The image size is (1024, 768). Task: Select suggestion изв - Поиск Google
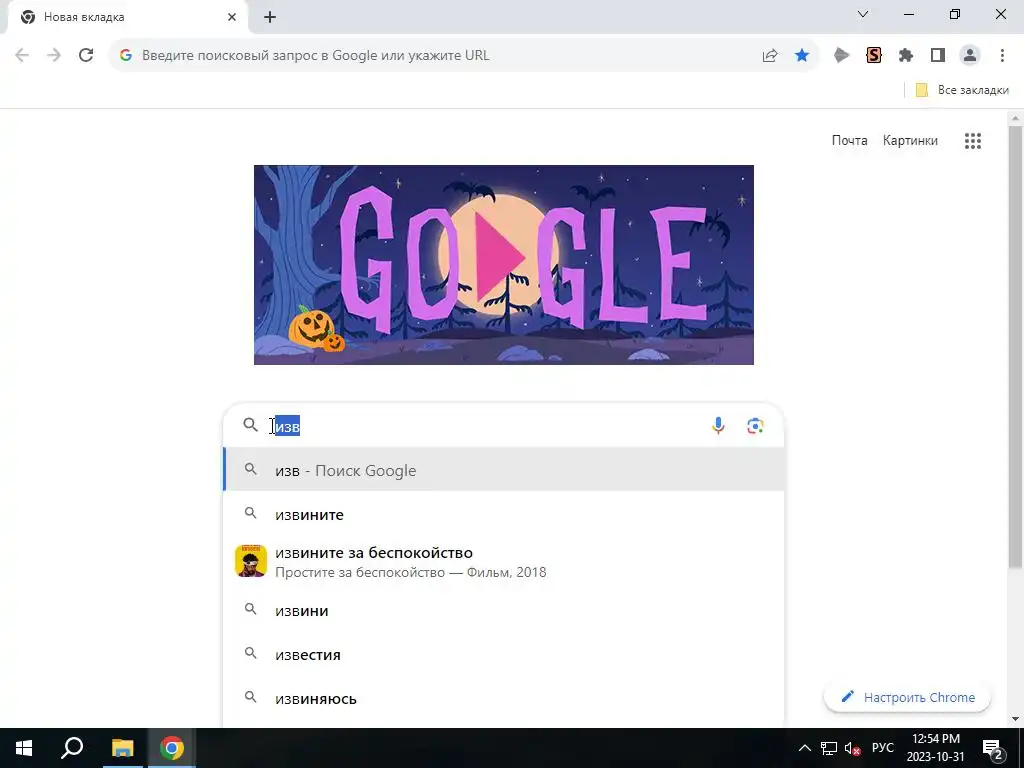click(504, 470)
